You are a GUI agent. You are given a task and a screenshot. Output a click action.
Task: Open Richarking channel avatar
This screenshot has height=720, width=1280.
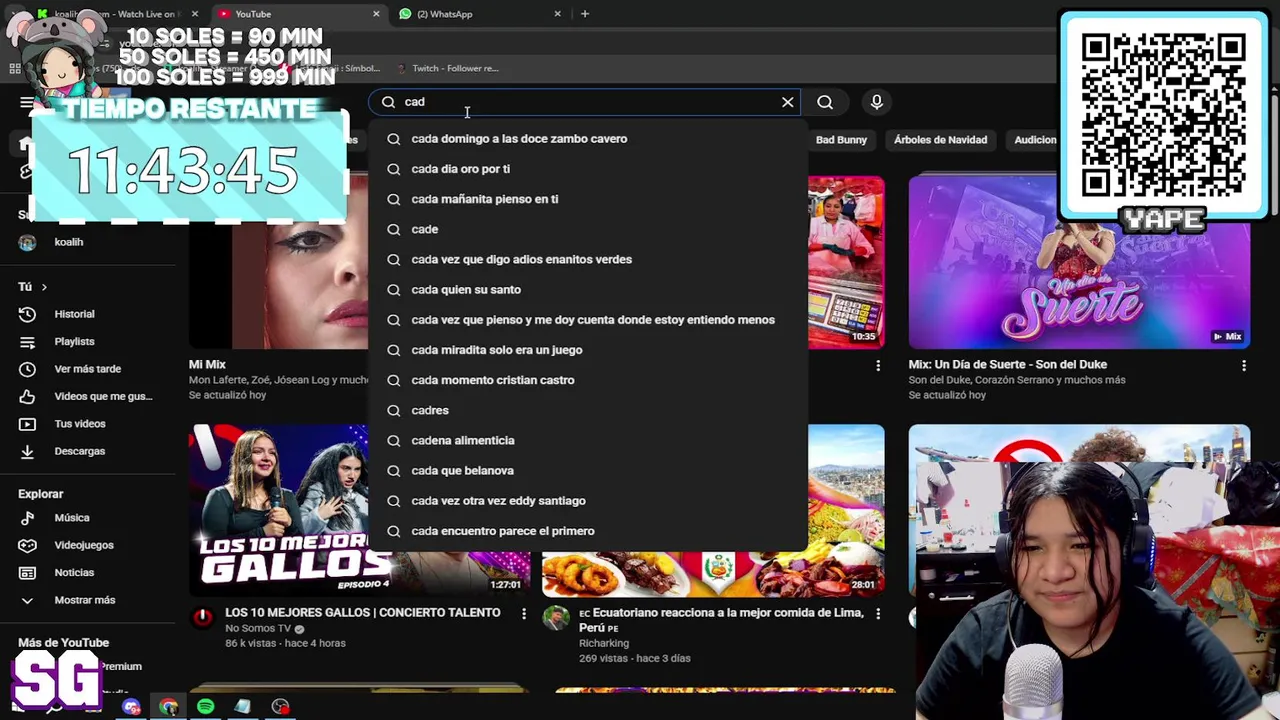[555, 617]
